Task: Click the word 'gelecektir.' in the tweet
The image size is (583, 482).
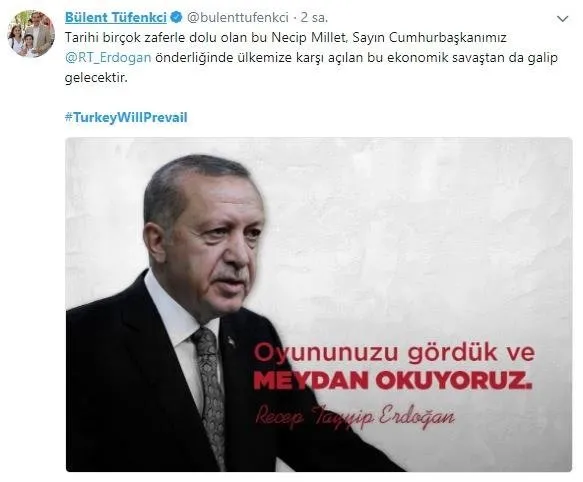Action: coord(96,78)
